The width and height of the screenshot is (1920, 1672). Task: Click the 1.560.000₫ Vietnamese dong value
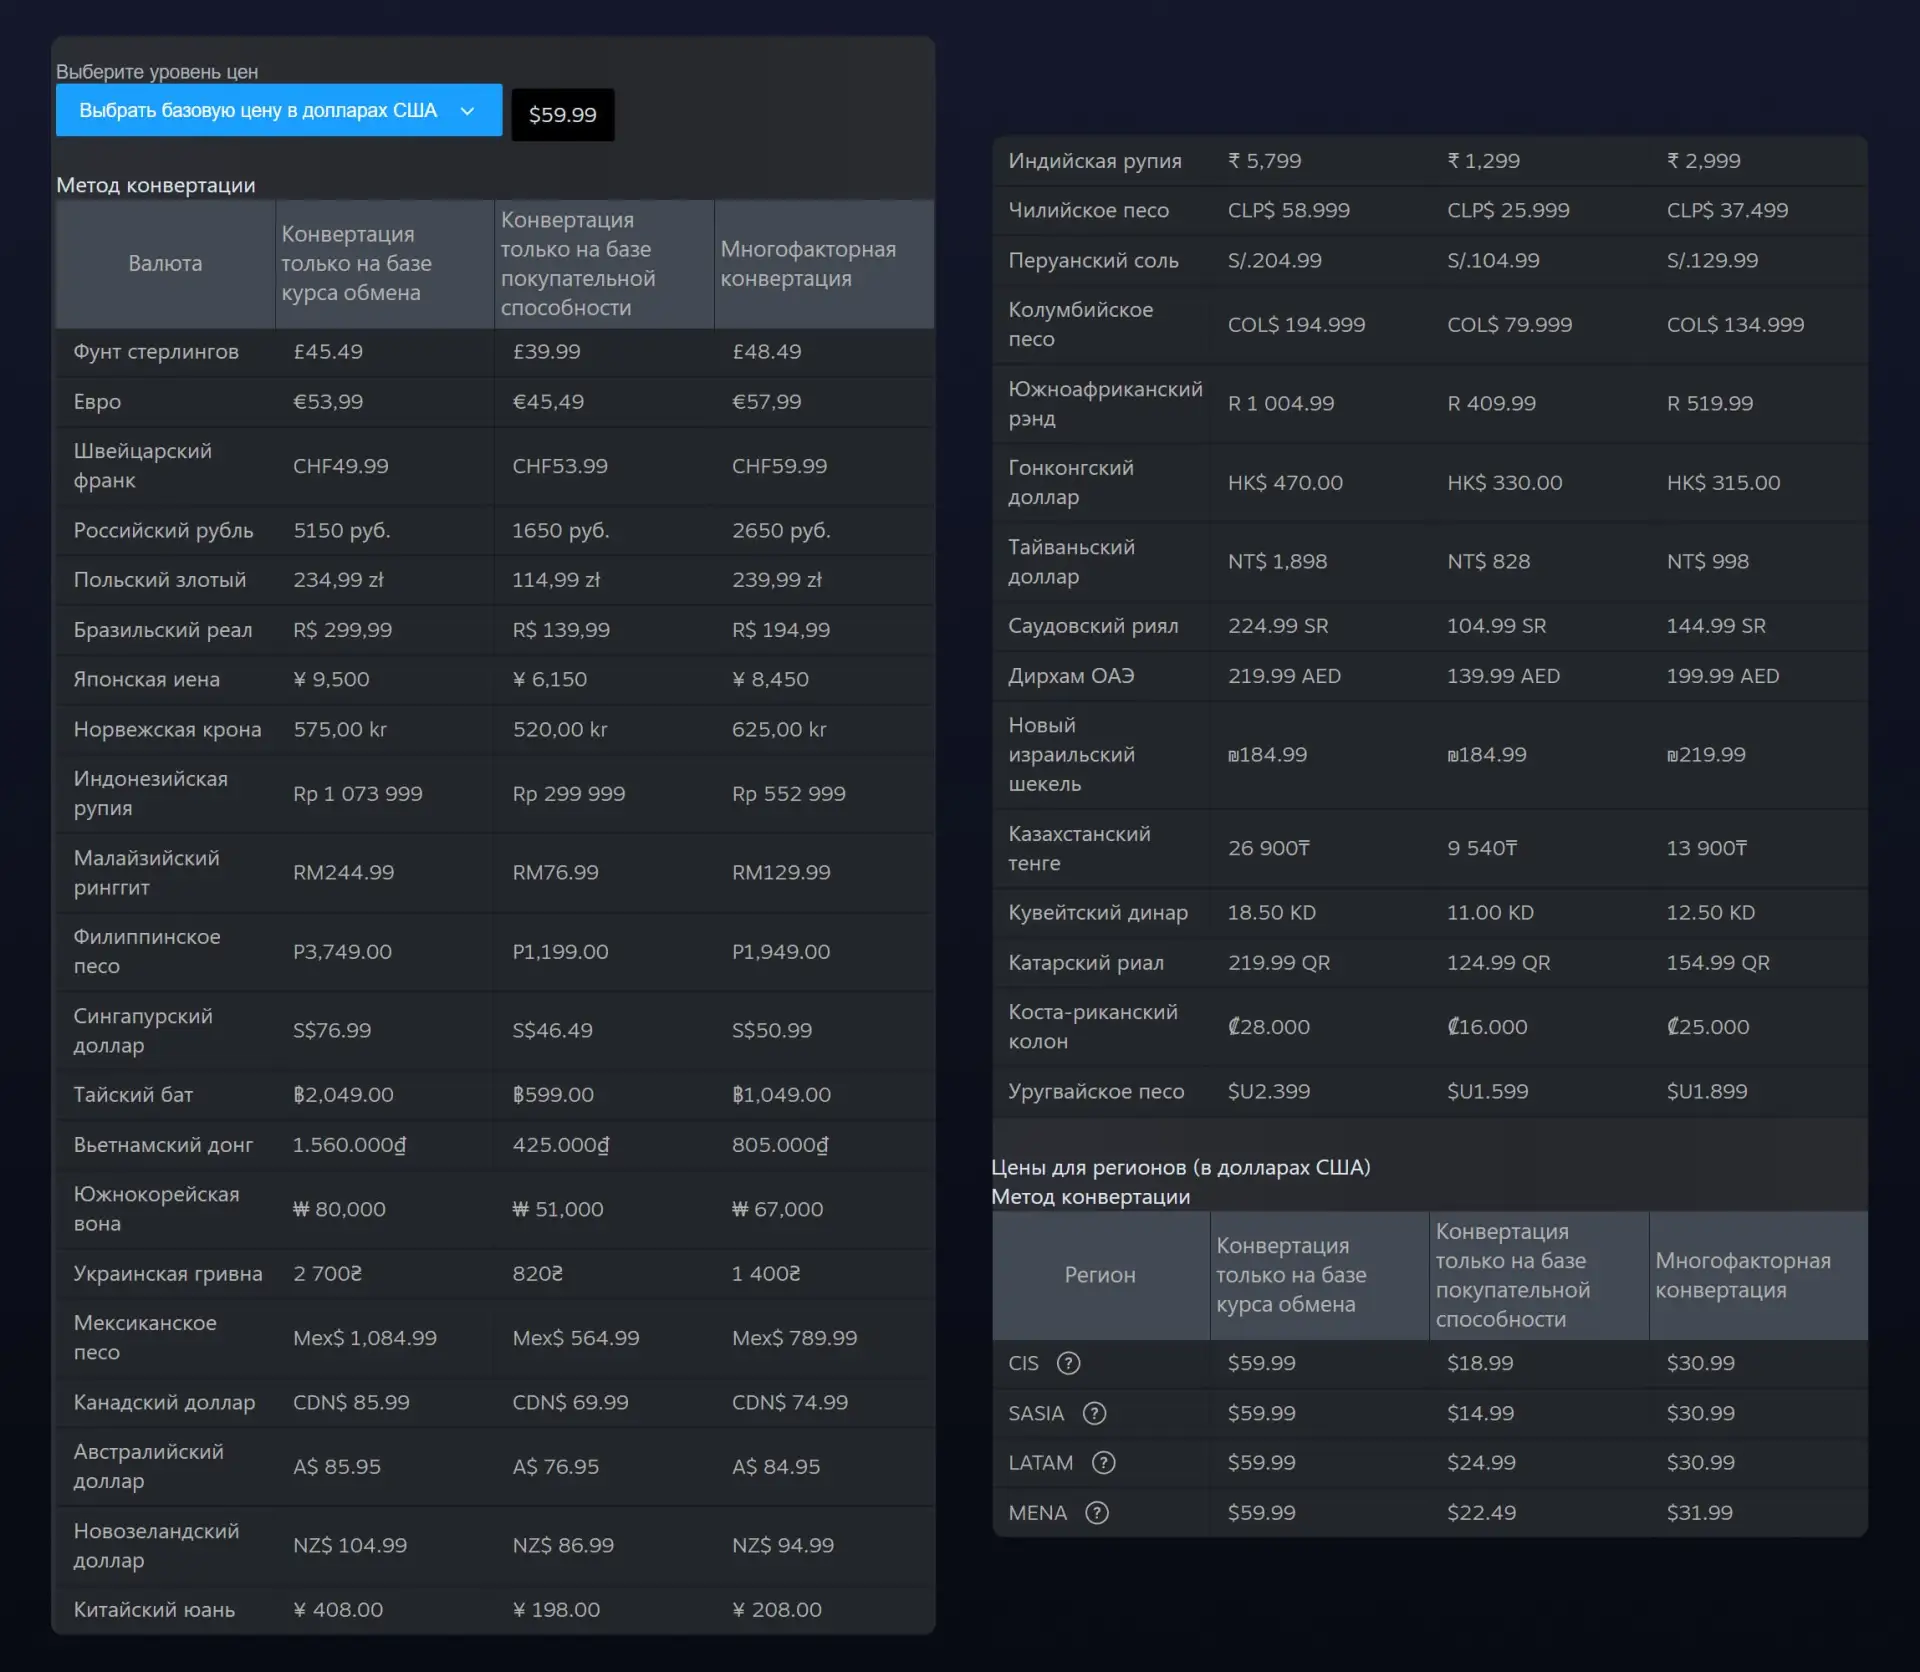(350, 1145)
